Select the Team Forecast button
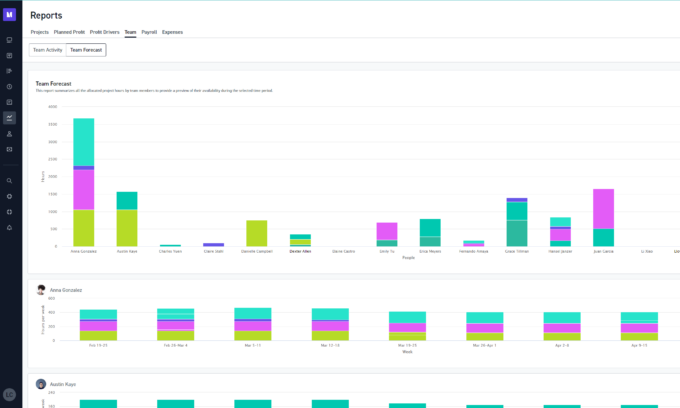Screen dimensions: 680x408 (86, 49)
